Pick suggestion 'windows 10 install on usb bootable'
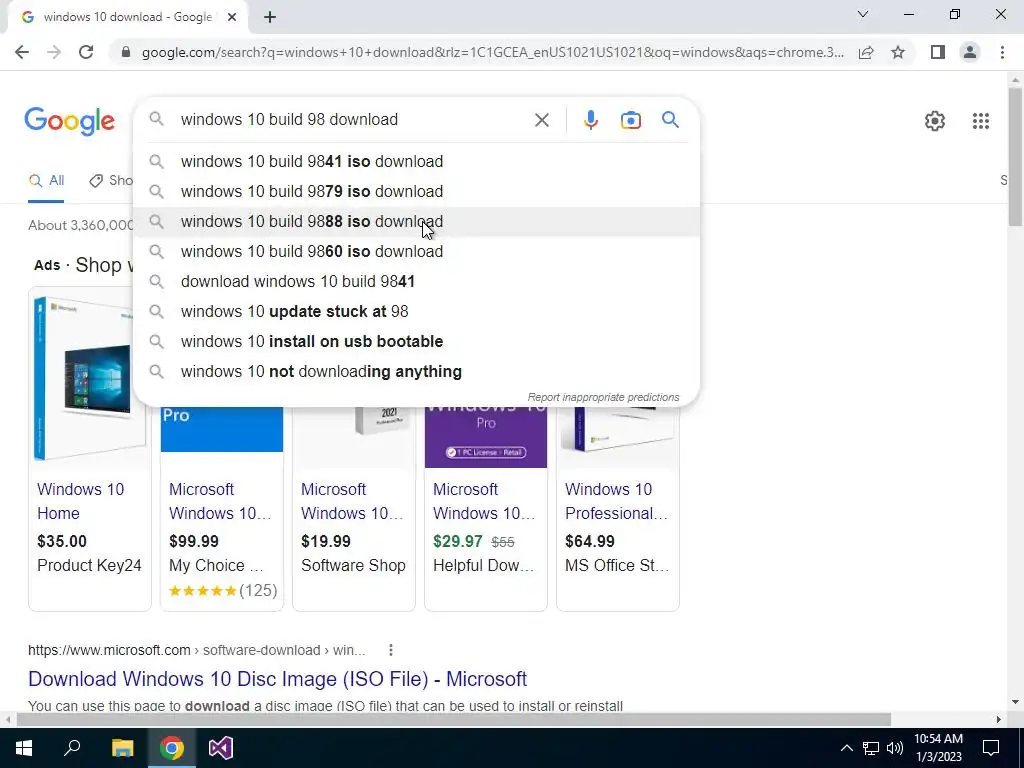Viewport: 1024px width, 768px height. pos(416,342)
